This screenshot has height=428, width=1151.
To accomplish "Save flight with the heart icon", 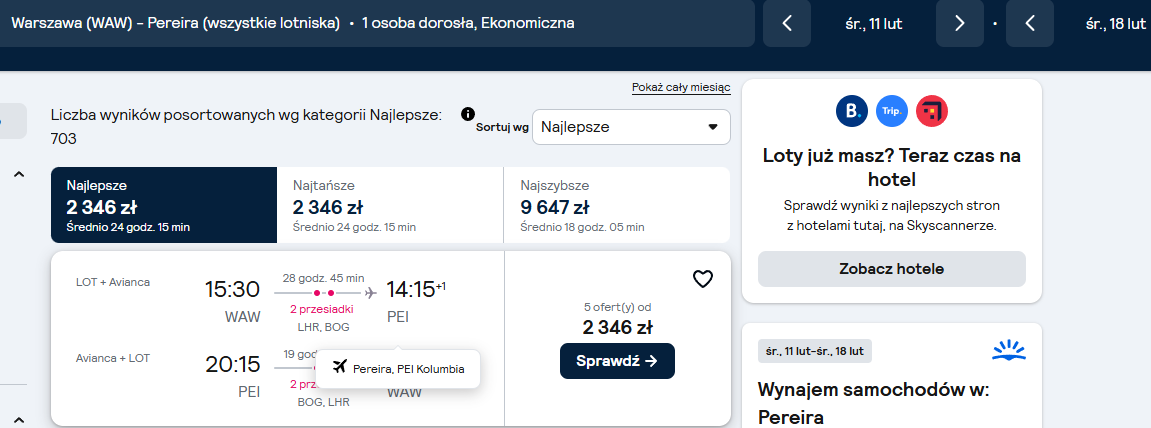I will (702, 279).
